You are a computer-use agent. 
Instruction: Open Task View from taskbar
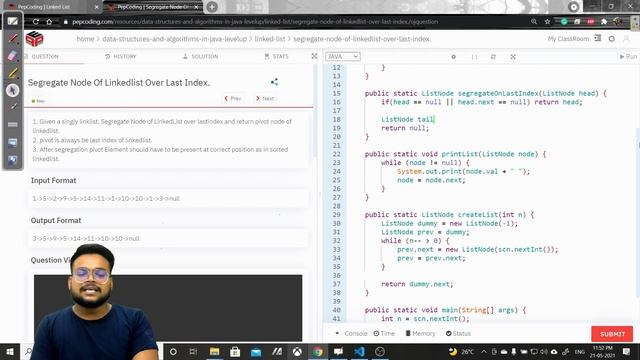point(193,351)
